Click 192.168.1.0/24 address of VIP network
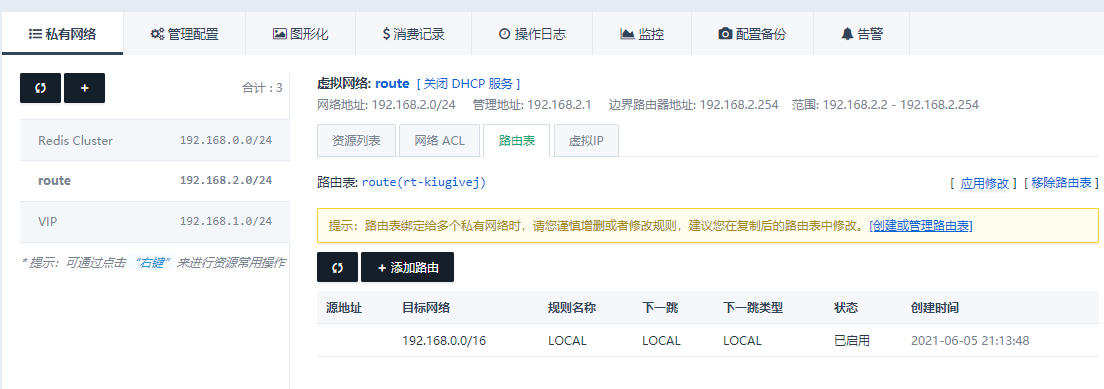The image size is (1104, 389). 226,221
